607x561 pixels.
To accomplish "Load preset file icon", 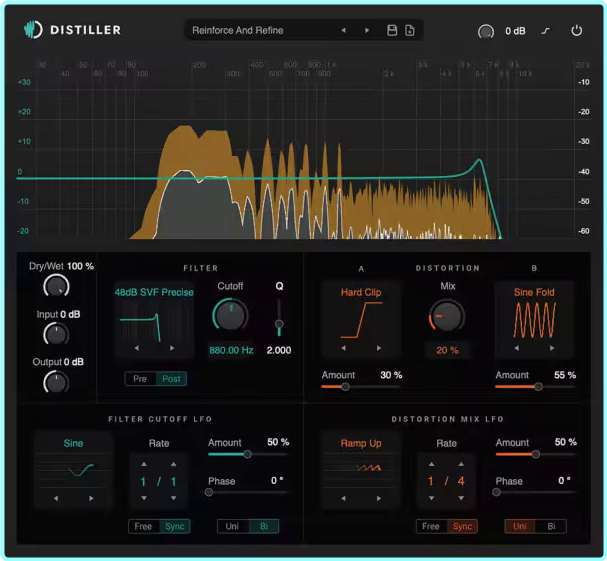I will pos(410,30).
